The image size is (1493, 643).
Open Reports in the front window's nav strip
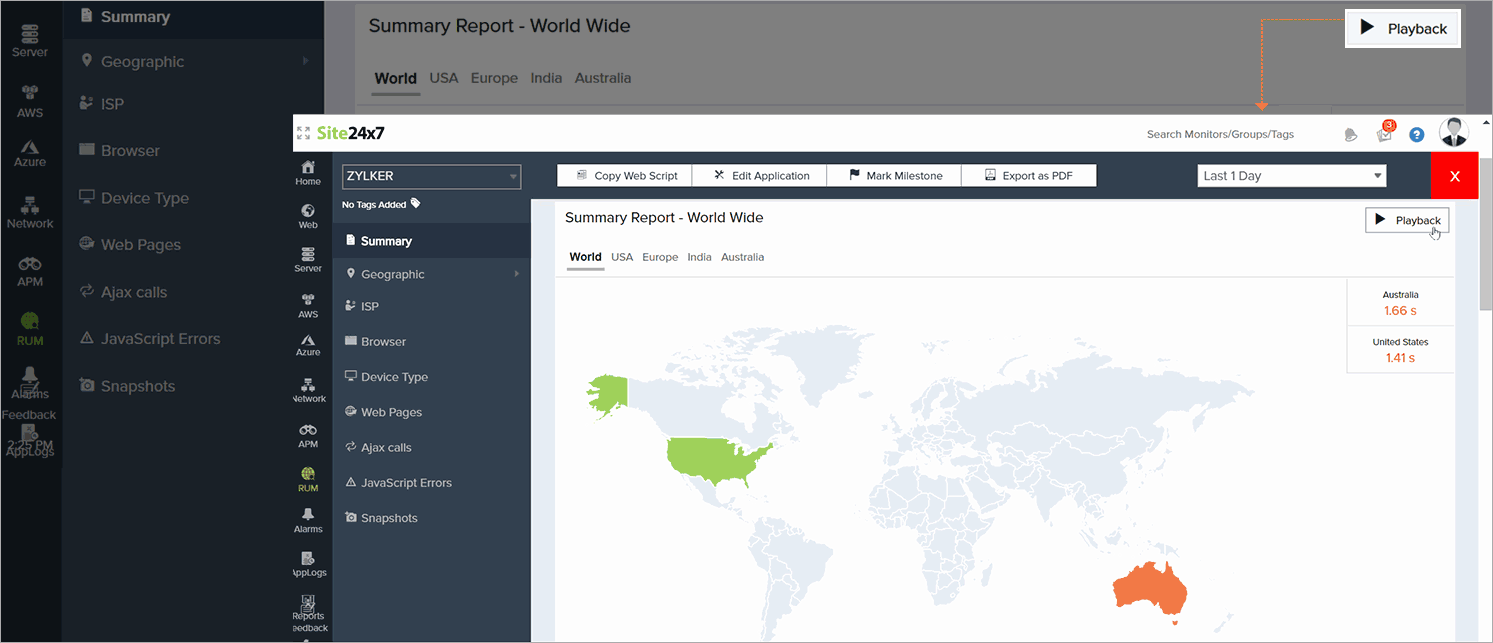click(x=308, y=607)
